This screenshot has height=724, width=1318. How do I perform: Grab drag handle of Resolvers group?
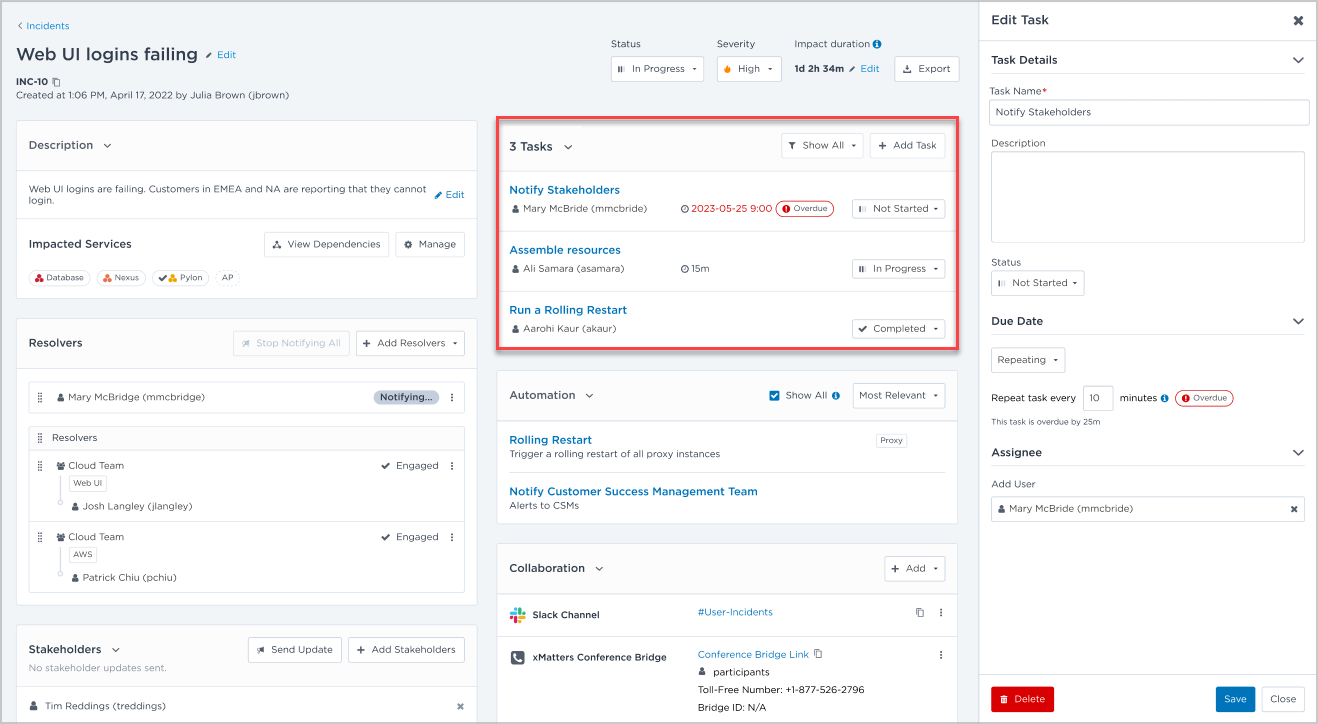point(41,438)
